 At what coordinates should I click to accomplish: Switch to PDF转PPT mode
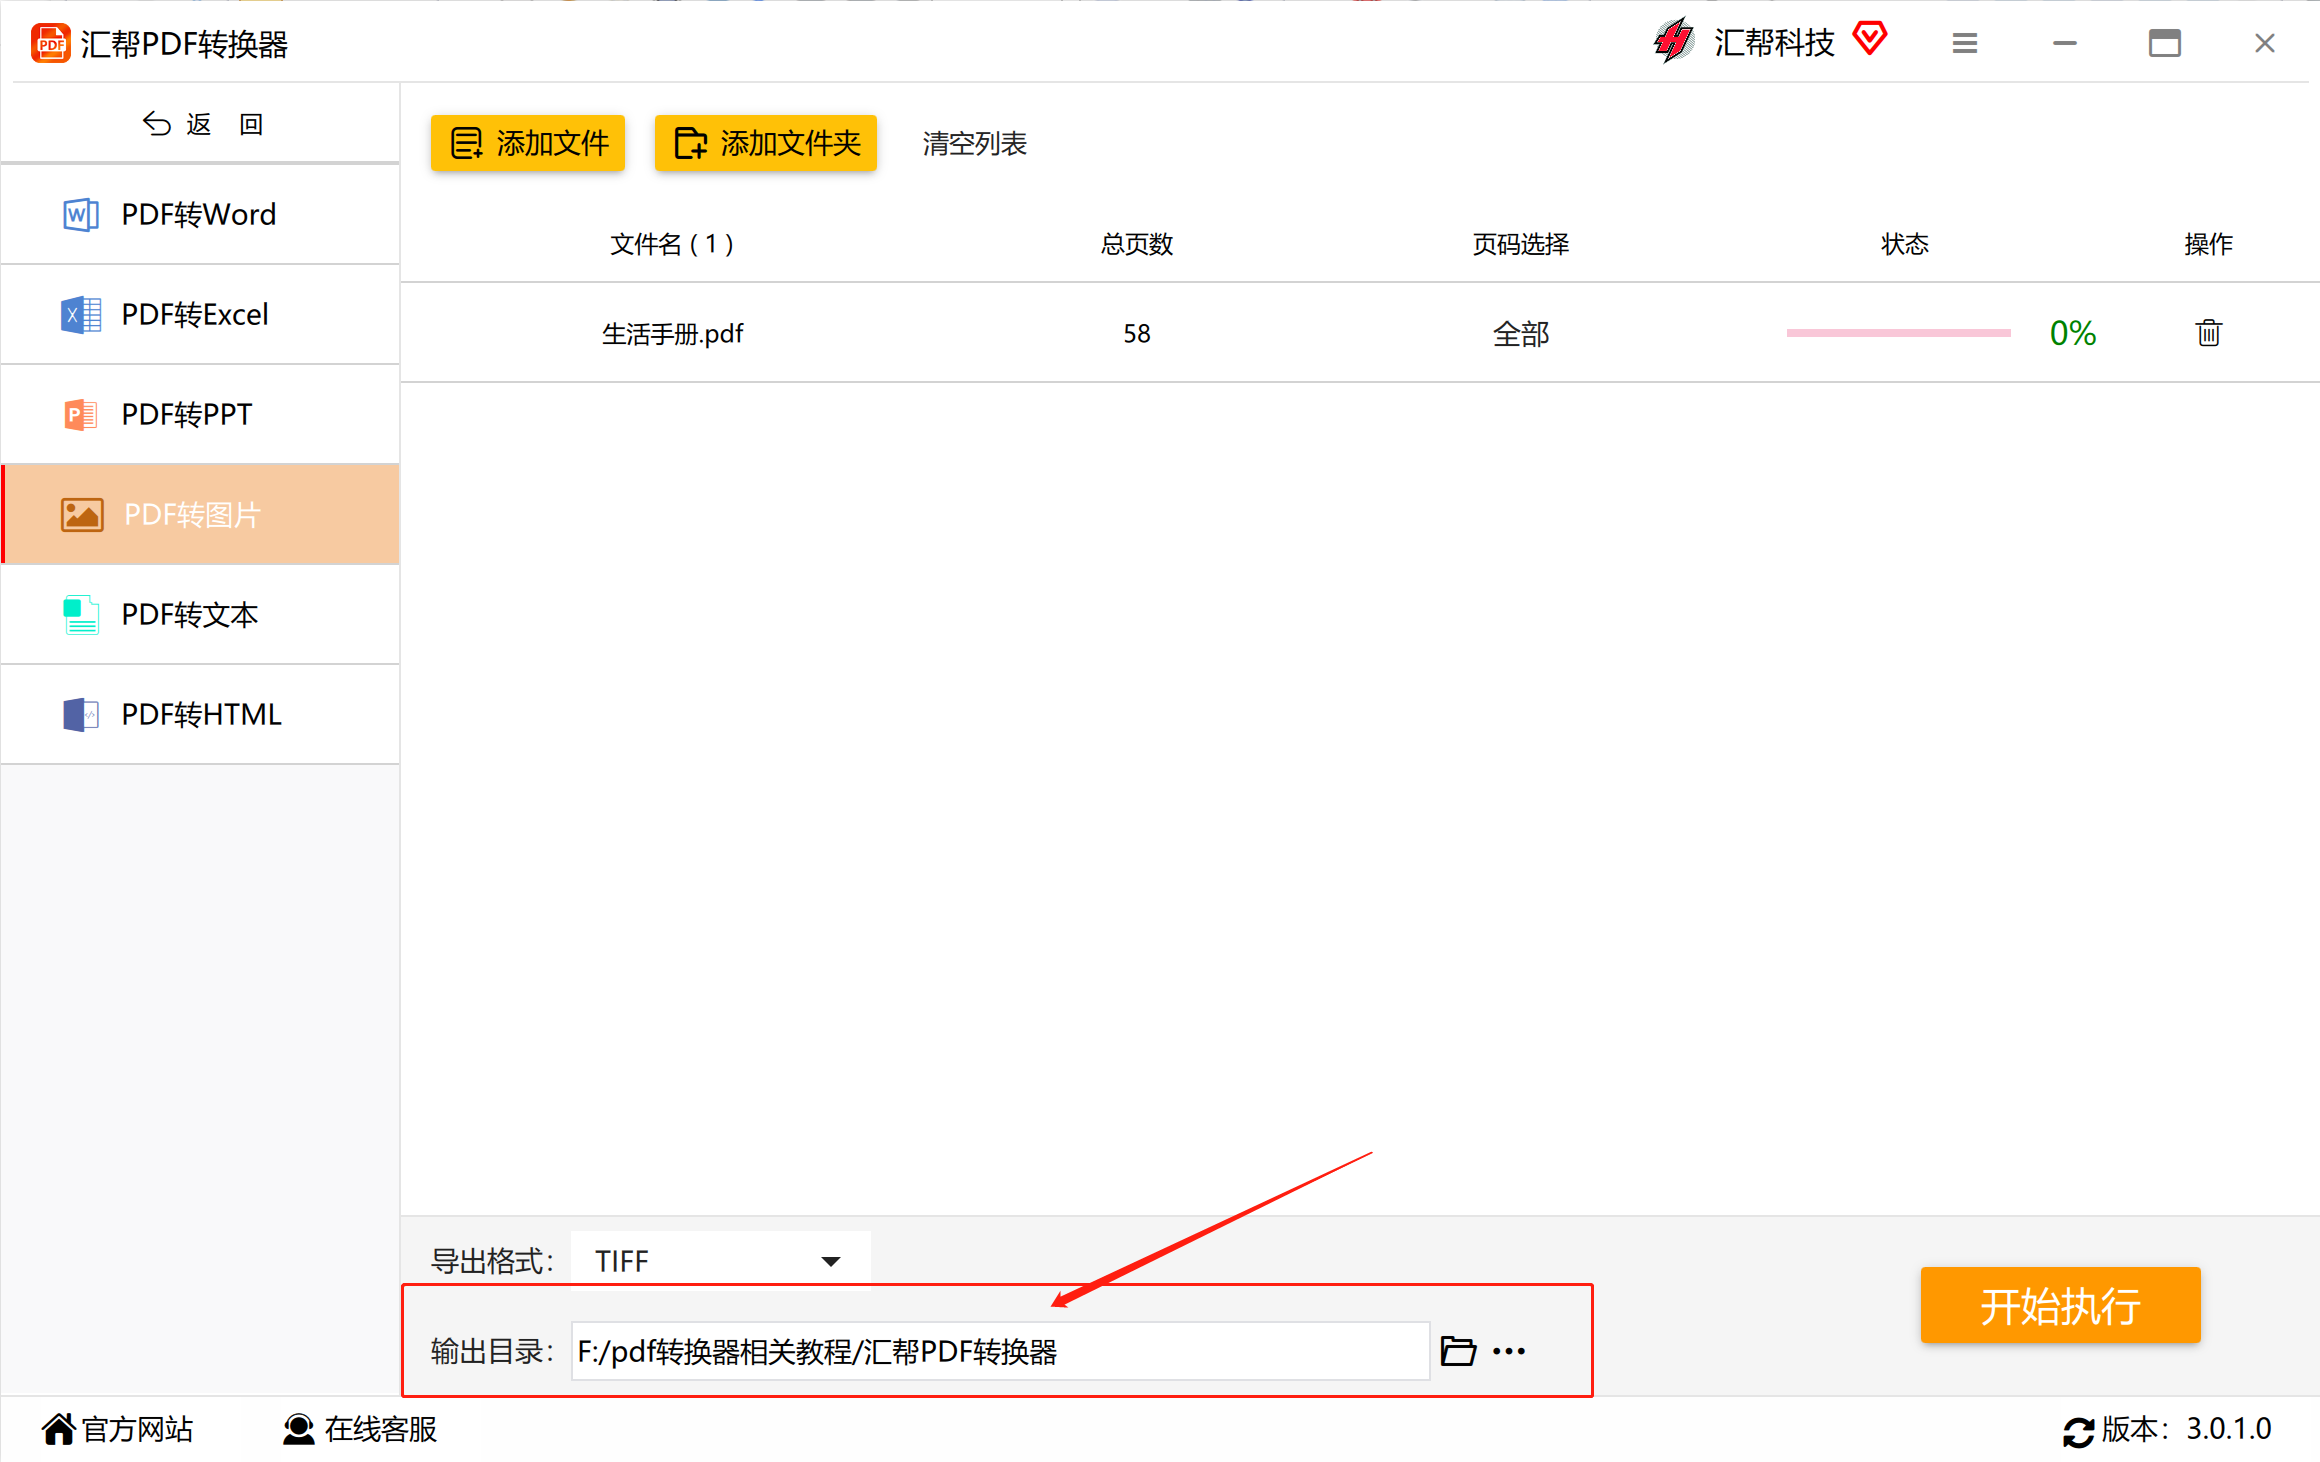pos(200,414)
